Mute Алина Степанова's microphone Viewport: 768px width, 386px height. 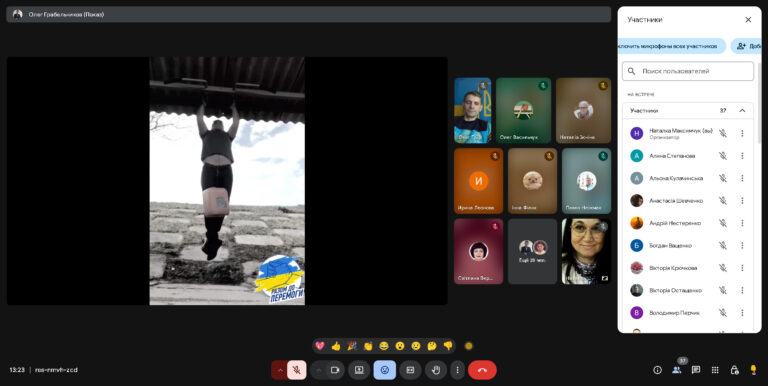(x=722, y=156)
